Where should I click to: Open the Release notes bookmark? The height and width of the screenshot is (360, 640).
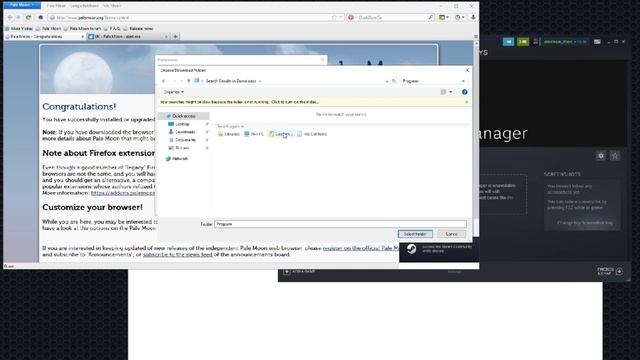(x=138, y=29)
